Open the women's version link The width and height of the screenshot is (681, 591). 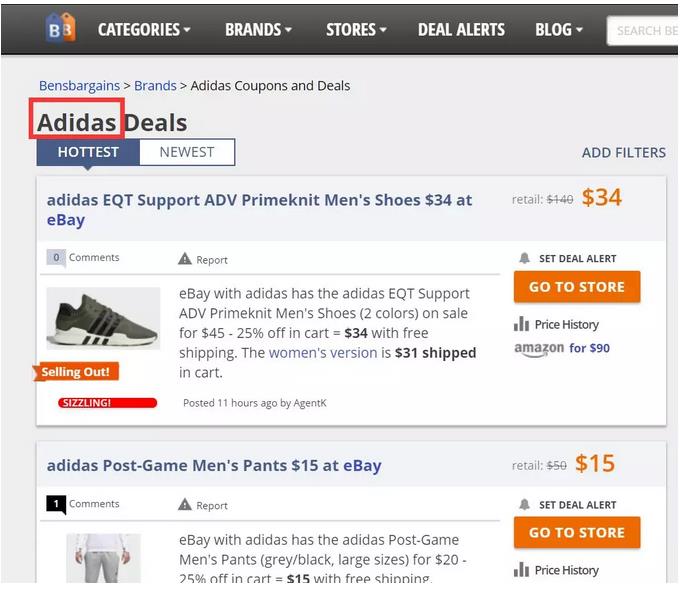click(322, 353)
